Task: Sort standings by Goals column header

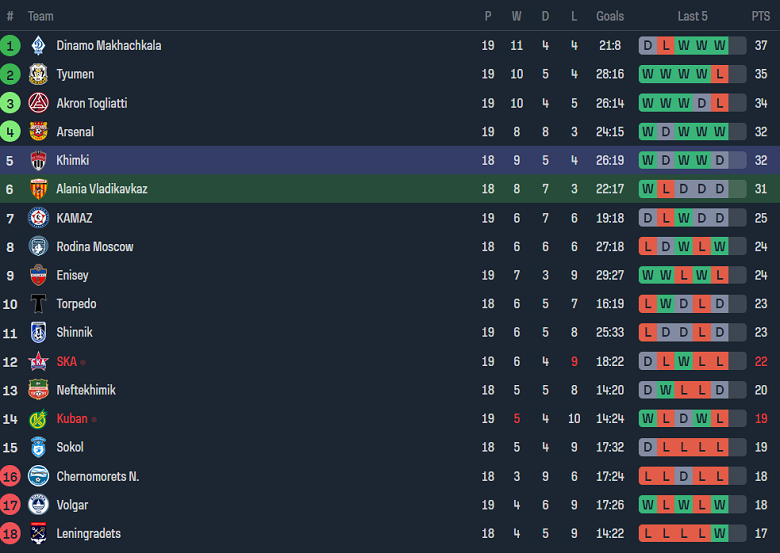Action: [x=610, y=16]
